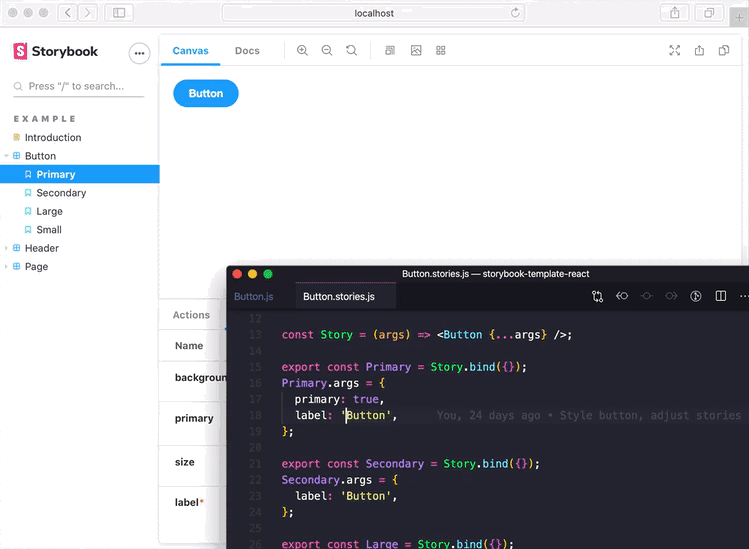Open the Button.js editor tab

(254, 296)
